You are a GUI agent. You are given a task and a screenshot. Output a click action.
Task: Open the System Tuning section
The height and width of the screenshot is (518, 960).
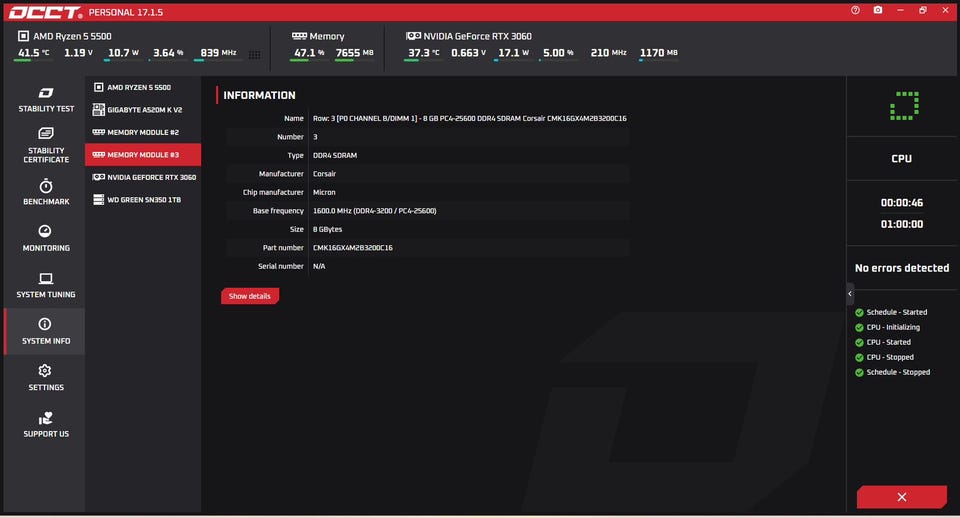point(46,285)
